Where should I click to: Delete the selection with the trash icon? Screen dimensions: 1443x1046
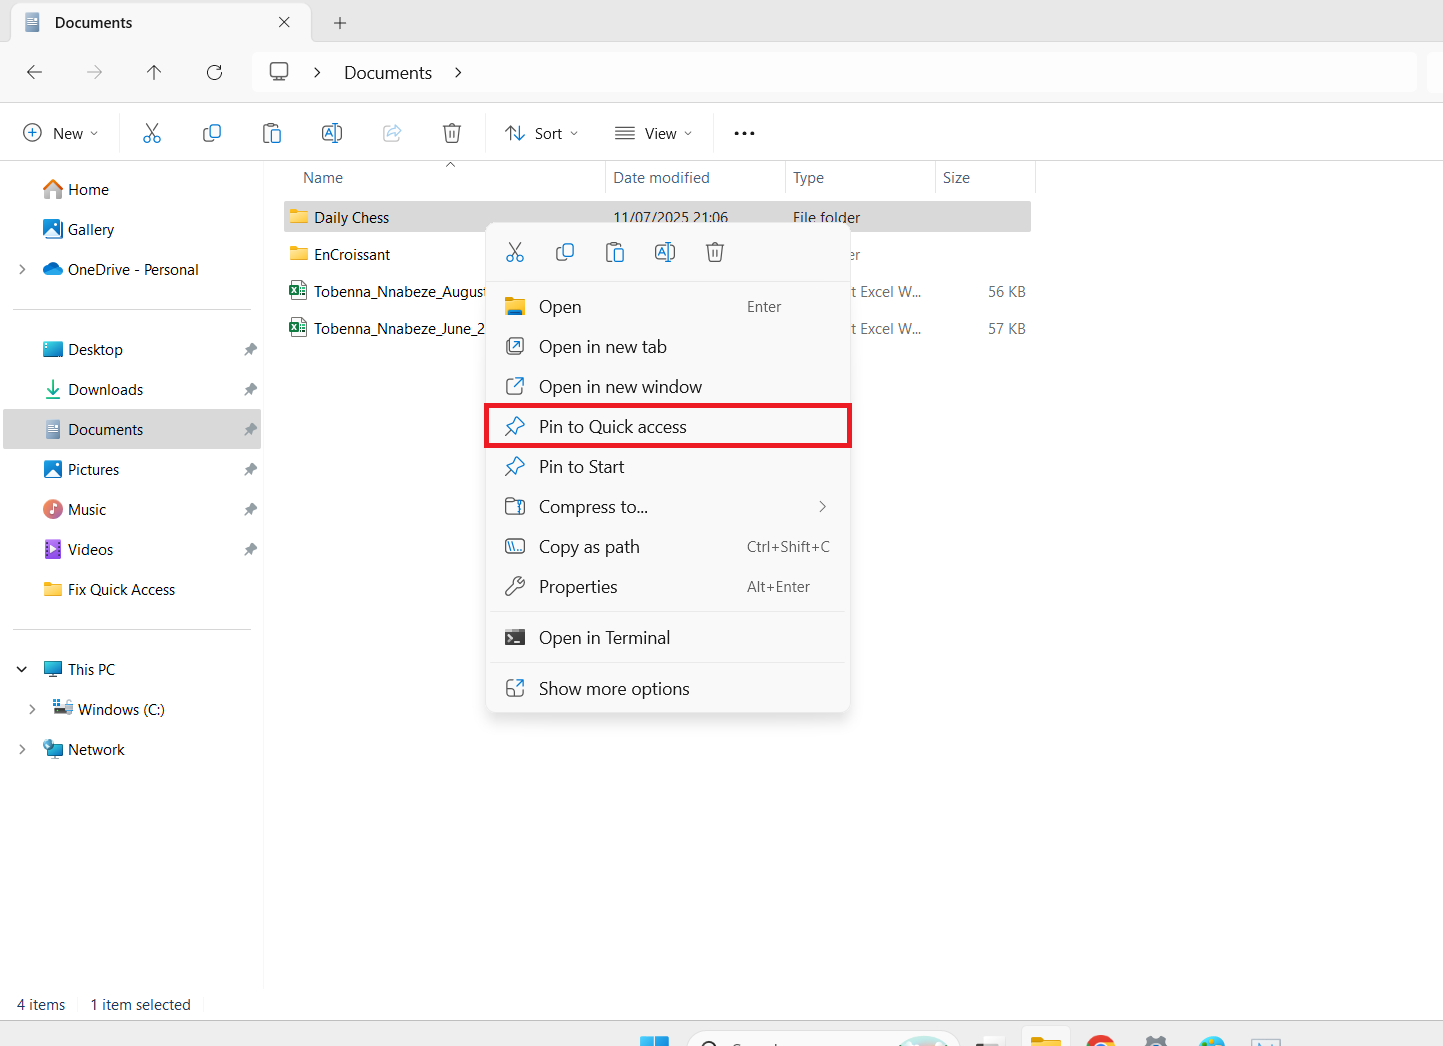pyautogui.click(x=714, y=251)
